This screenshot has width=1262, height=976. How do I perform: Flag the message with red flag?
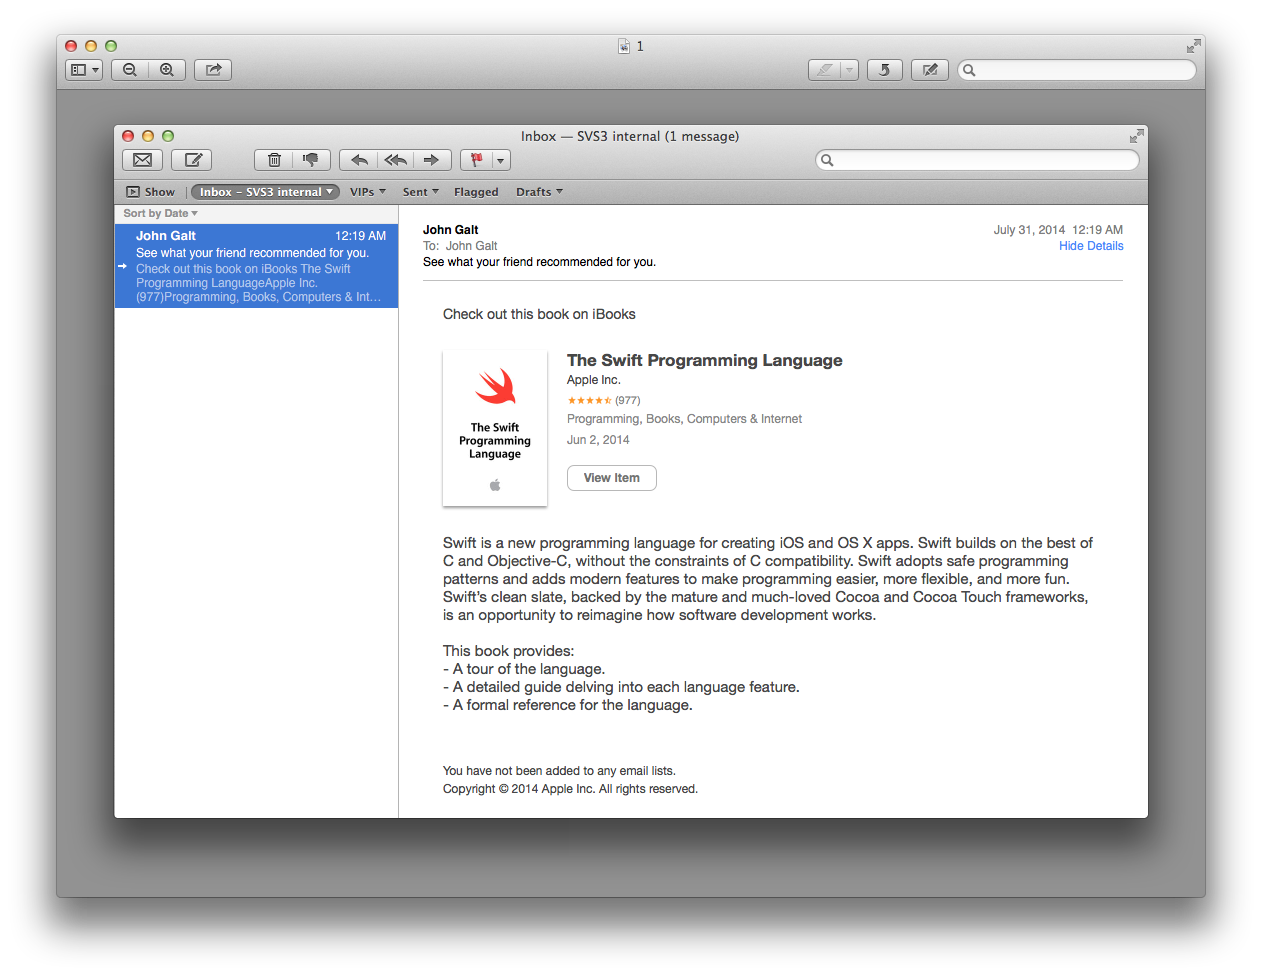476,160
